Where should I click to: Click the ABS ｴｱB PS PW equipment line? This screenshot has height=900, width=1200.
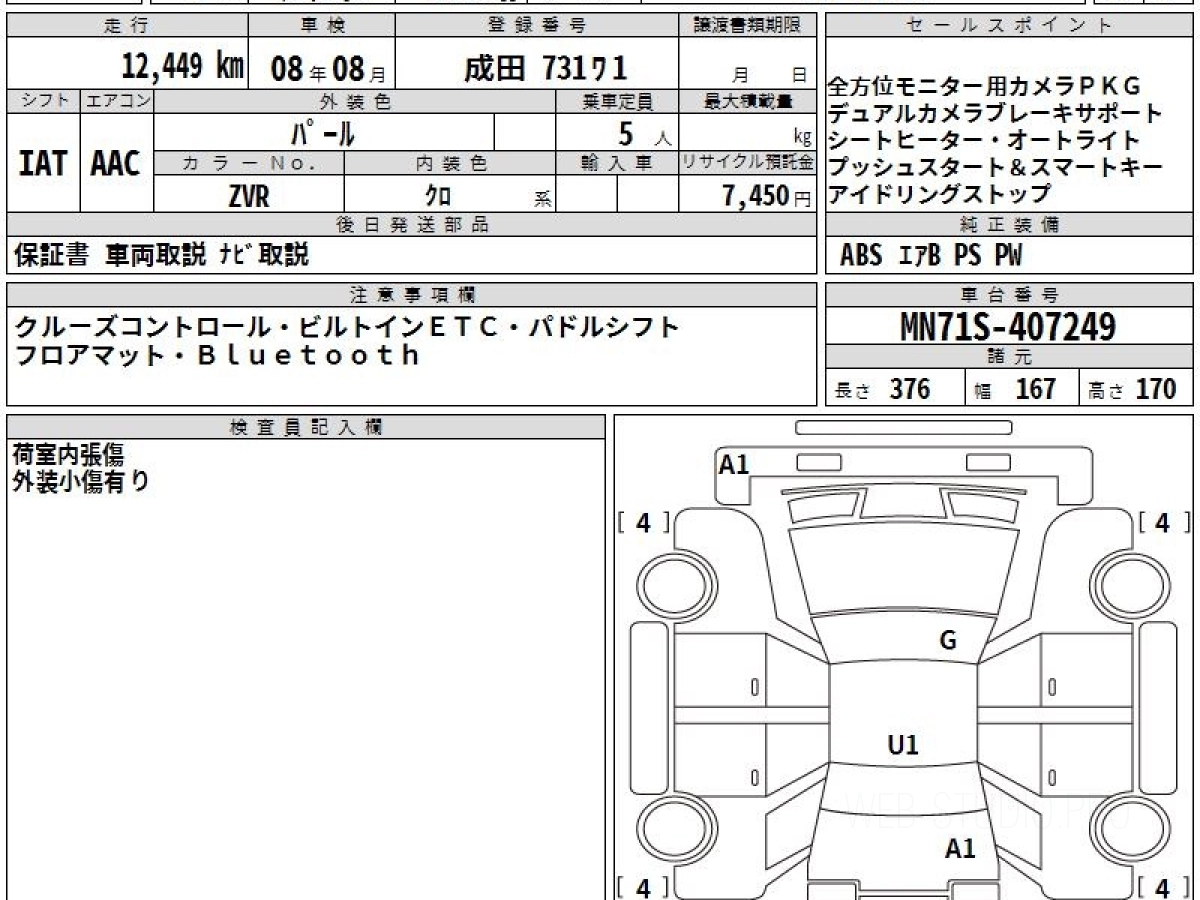tap(931, 256)
